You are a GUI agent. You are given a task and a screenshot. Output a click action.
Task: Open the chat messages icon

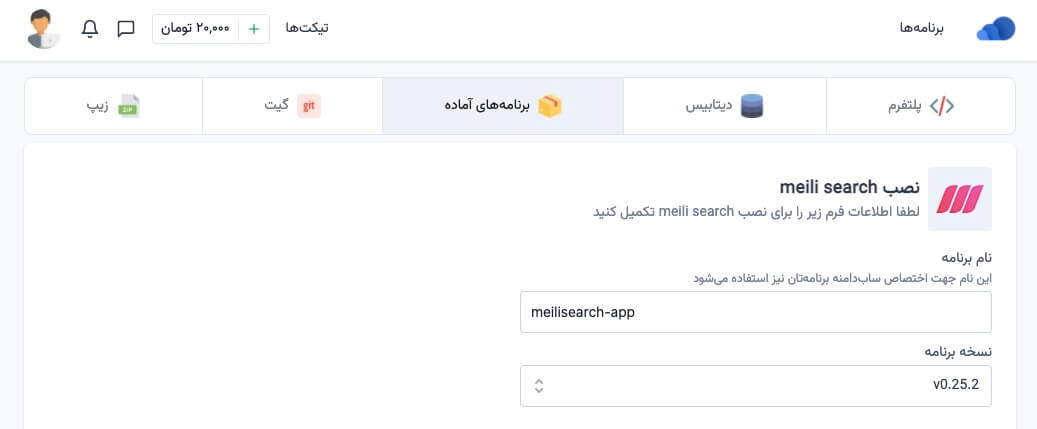click(126, 28)
